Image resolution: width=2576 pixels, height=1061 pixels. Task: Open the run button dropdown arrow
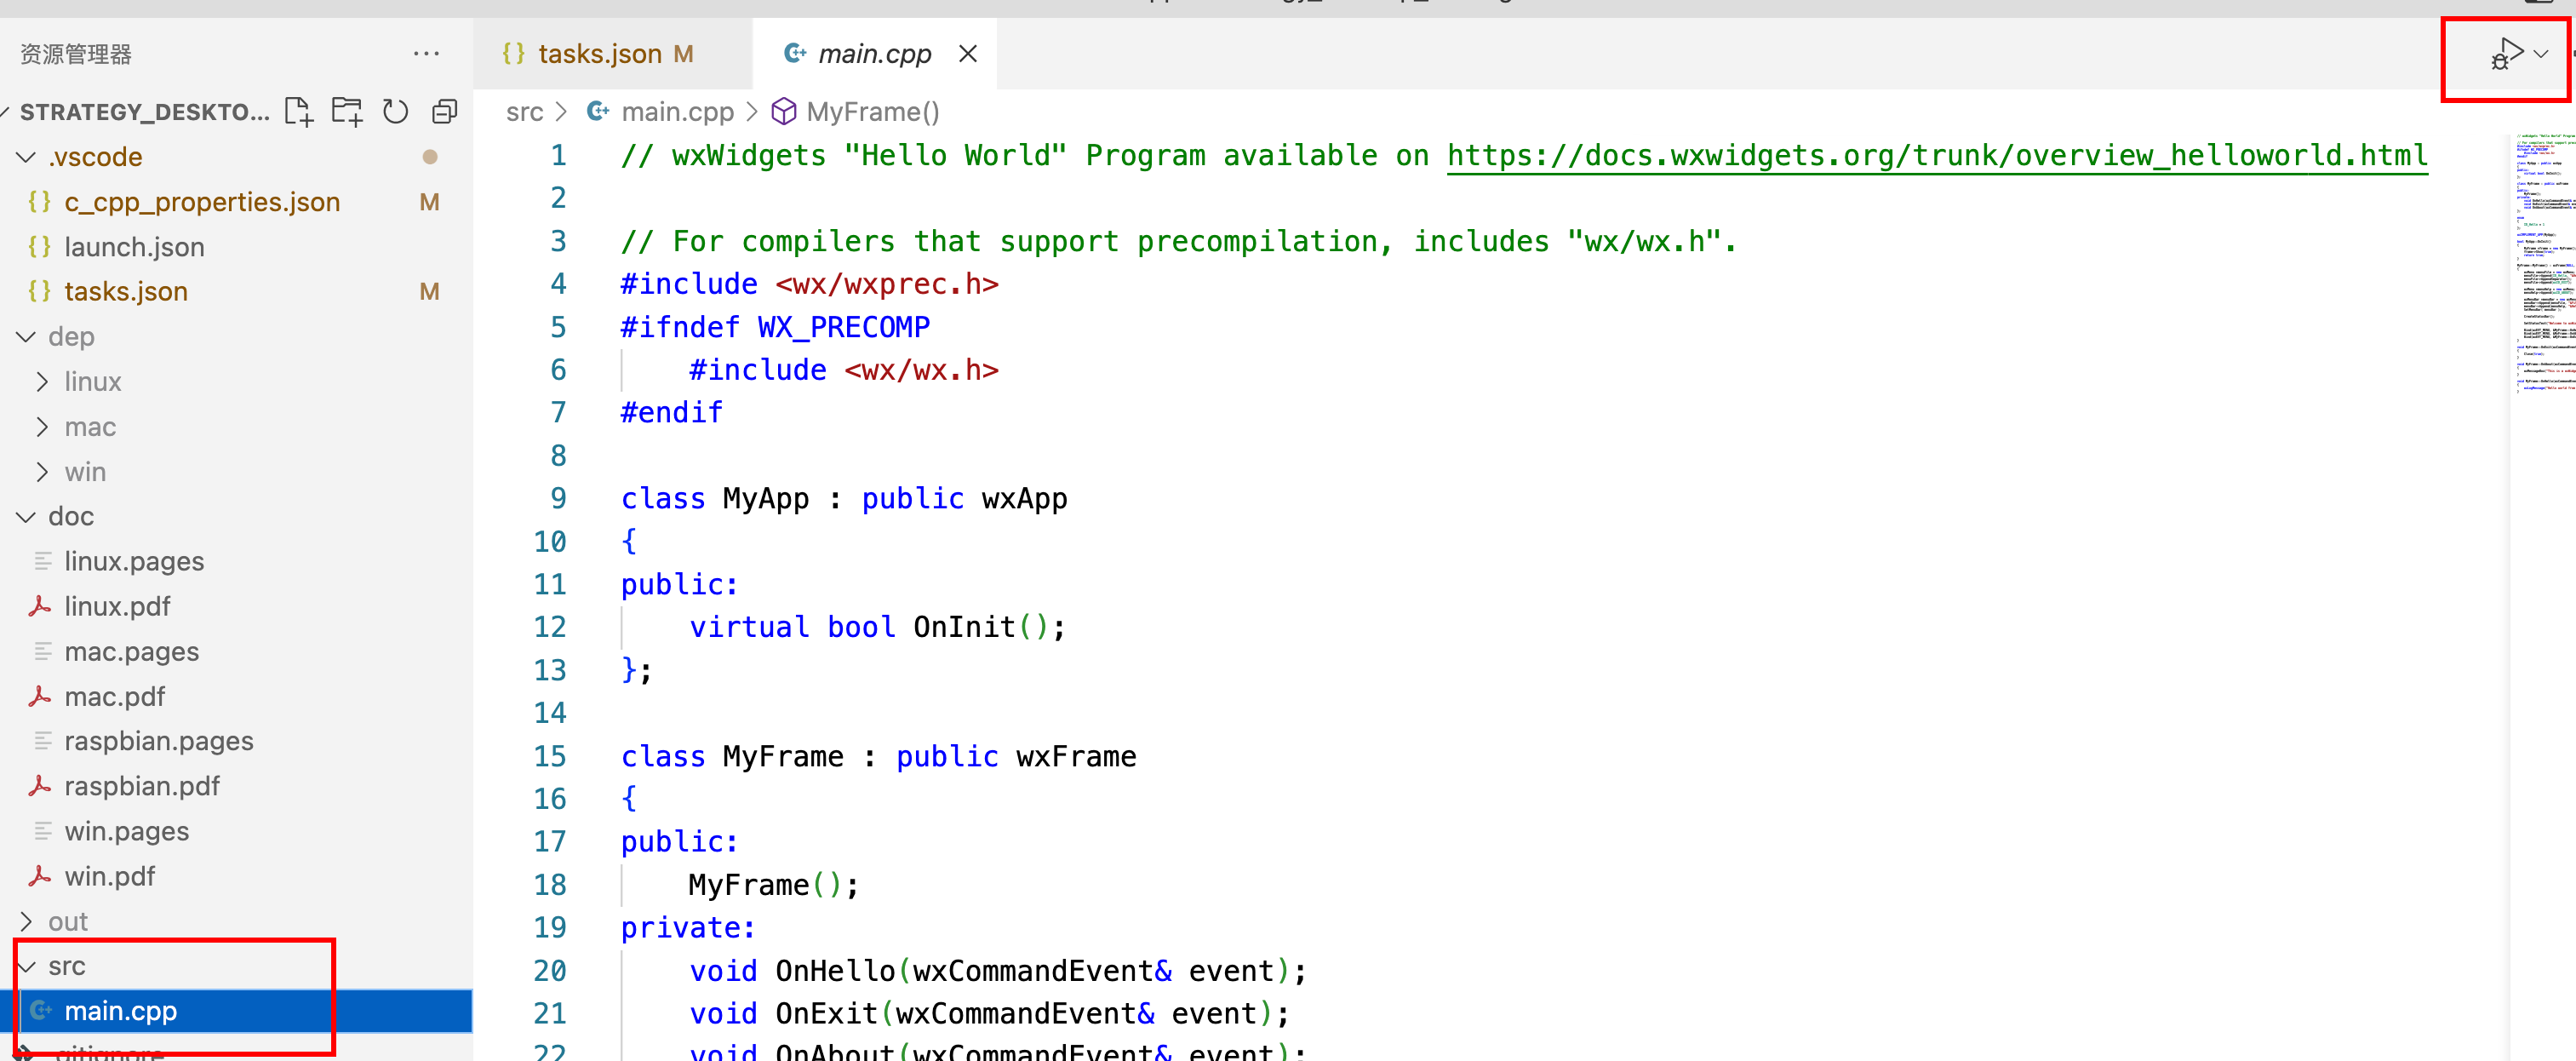pos(2542,54)
